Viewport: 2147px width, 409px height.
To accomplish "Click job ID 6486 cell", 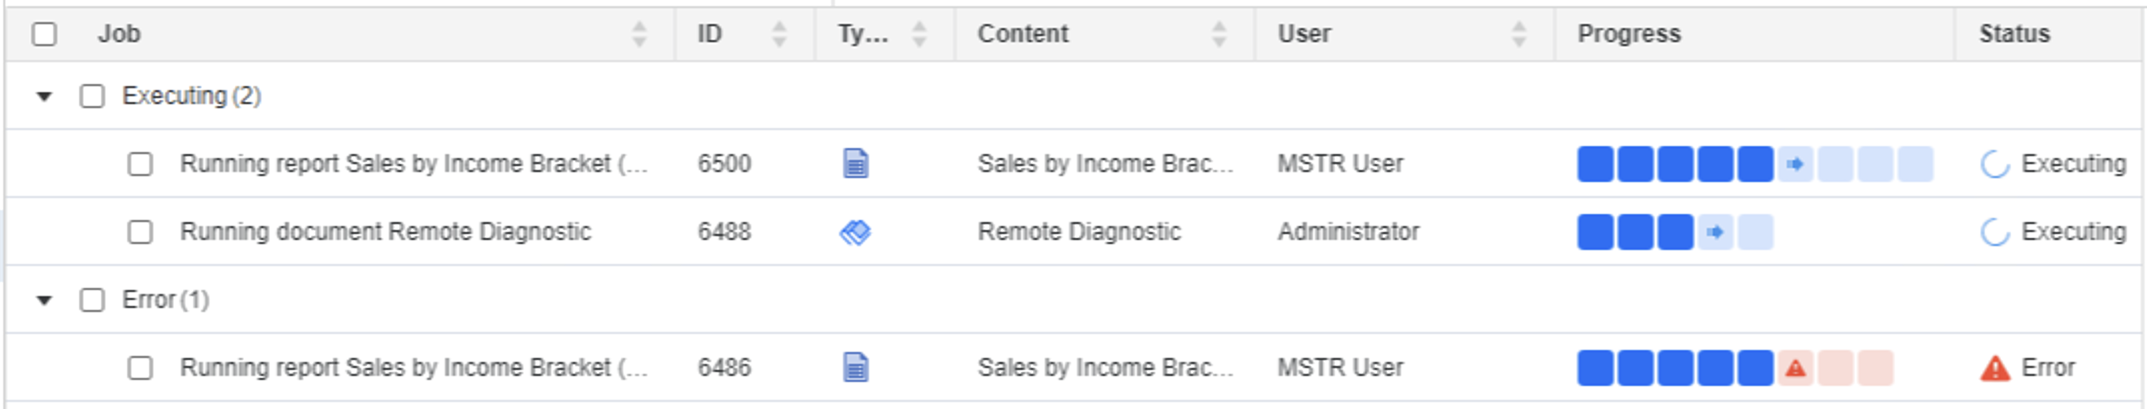I will tap(723, 368).
